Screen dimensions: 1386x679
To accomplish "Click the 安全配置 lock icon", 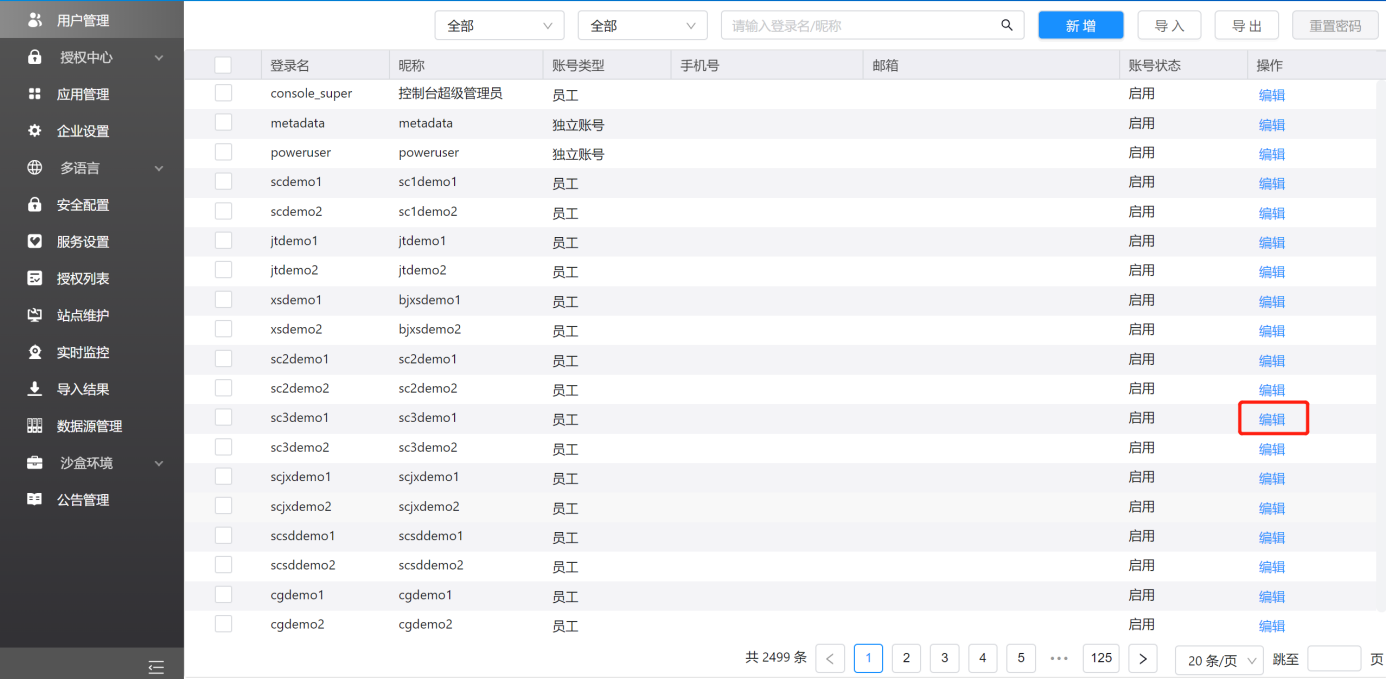I will coord(35,205).
